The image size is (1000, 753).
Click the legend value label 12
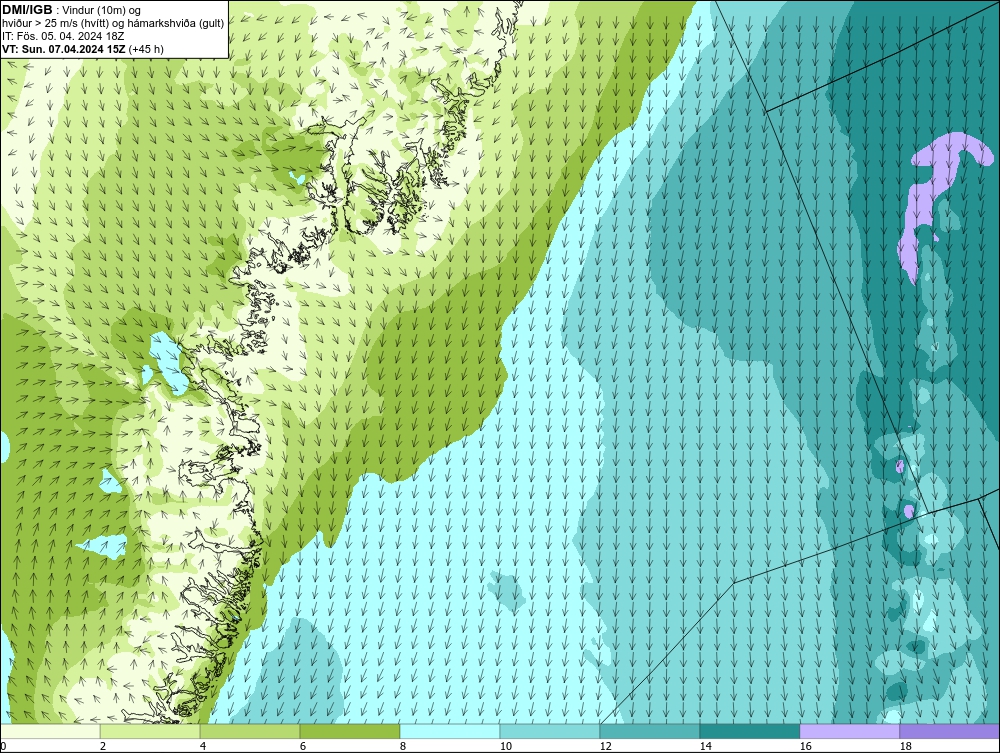pyautogui.click(x=605, y=747)
